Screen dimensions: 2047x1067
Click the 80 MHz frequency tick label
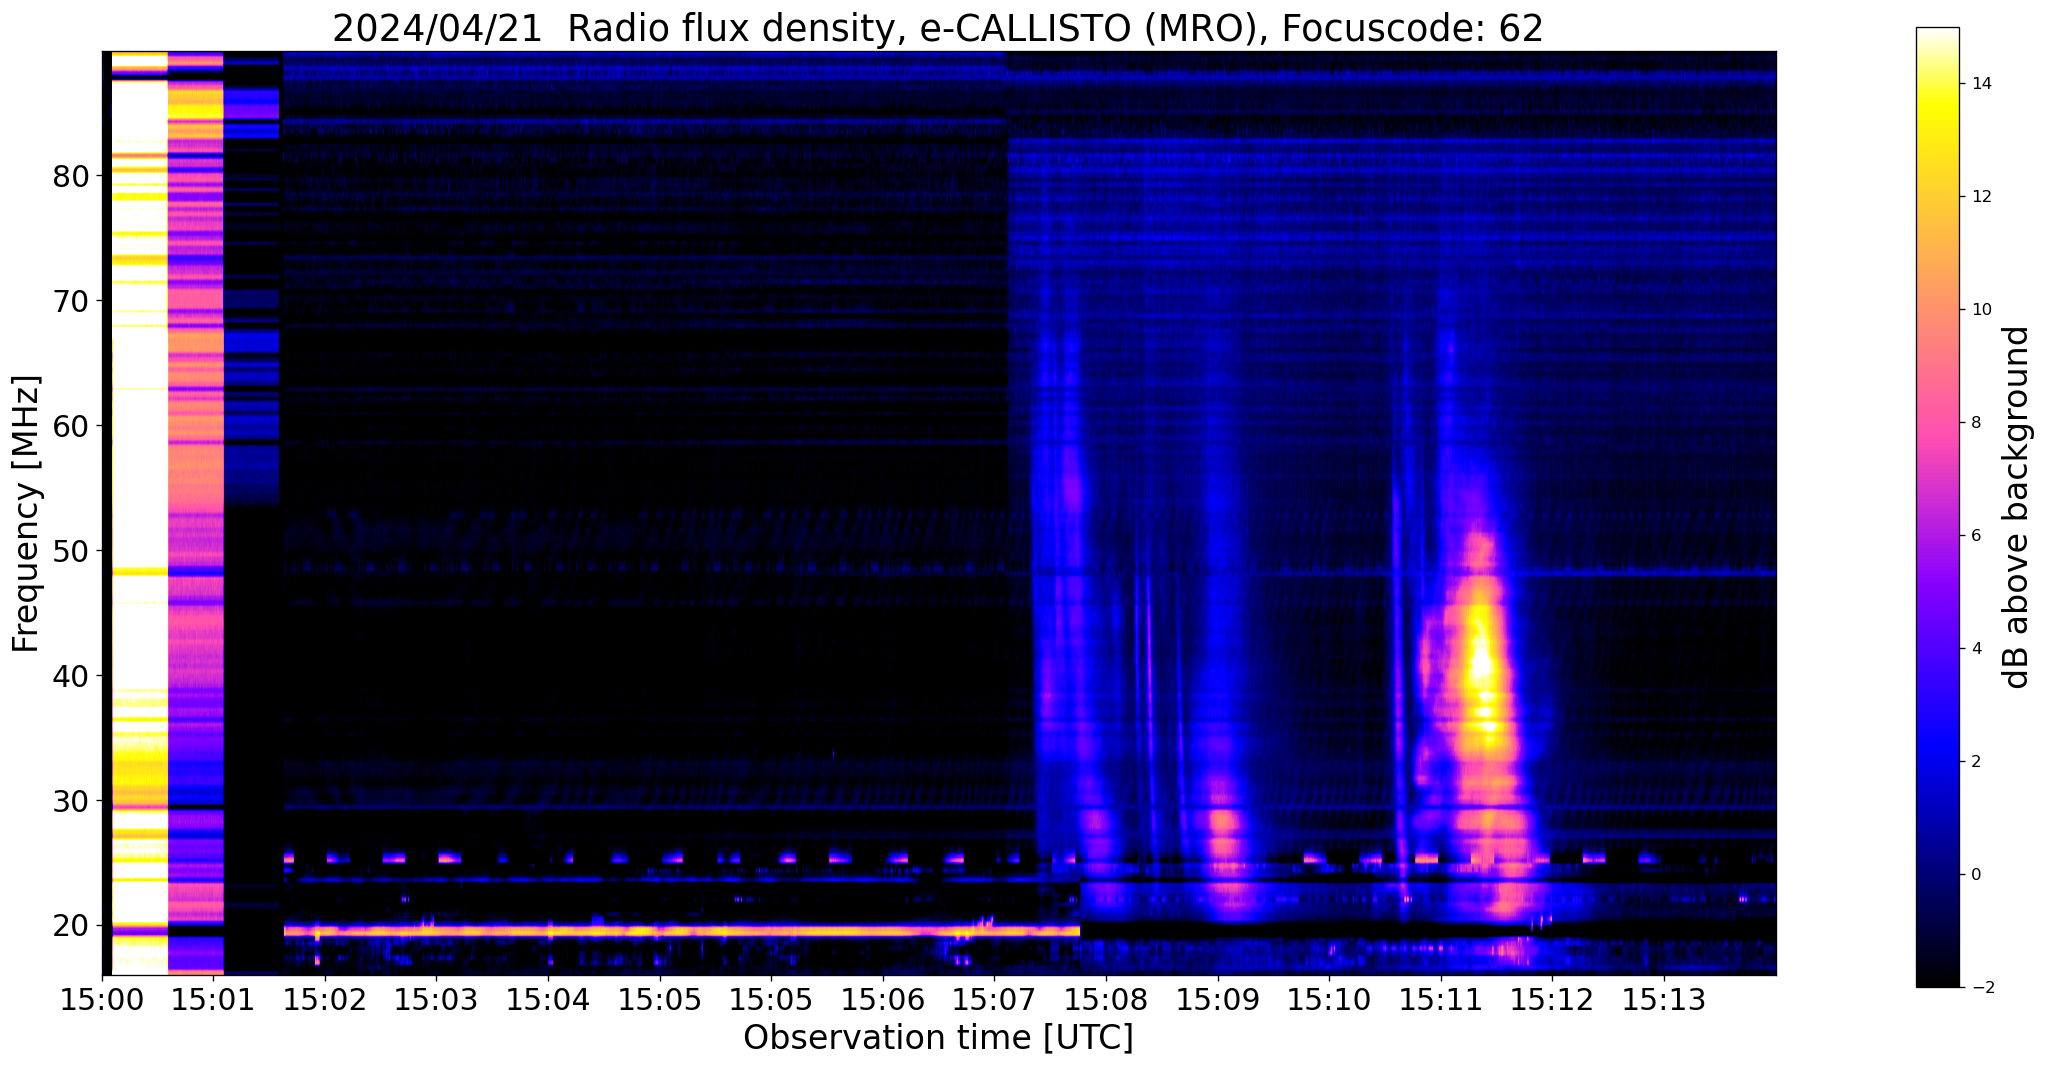point(71,177)
